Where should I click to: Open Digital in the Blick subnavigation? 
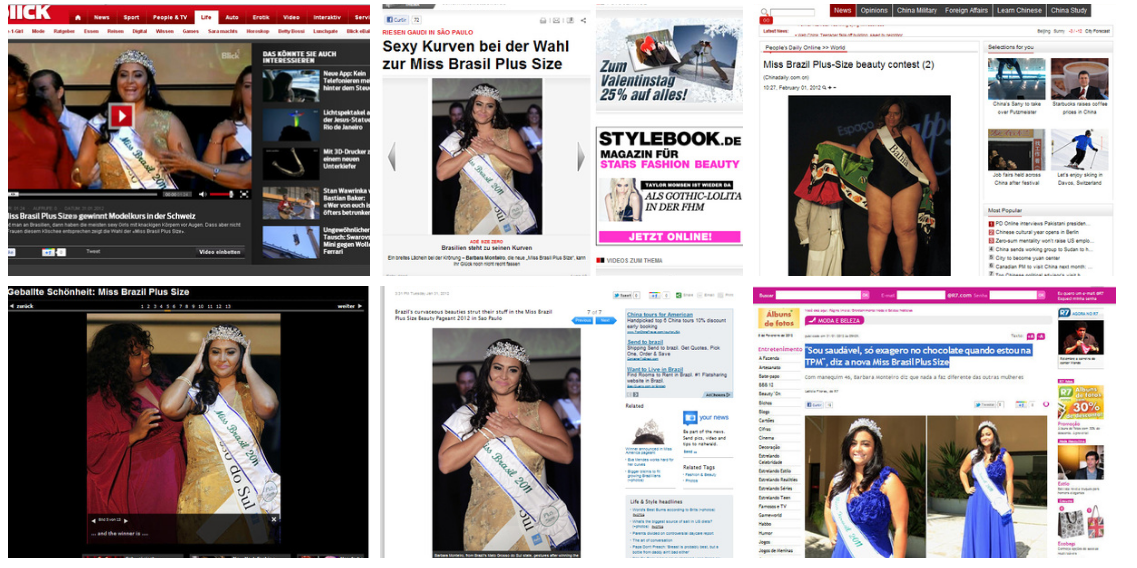tap(140, 32)
